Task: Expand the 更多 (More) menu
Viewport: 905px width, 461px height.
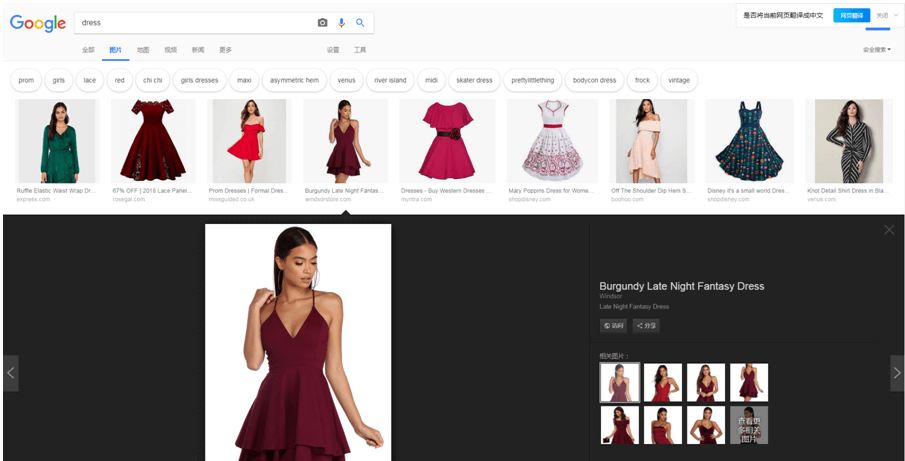Action: pos(226,50)
